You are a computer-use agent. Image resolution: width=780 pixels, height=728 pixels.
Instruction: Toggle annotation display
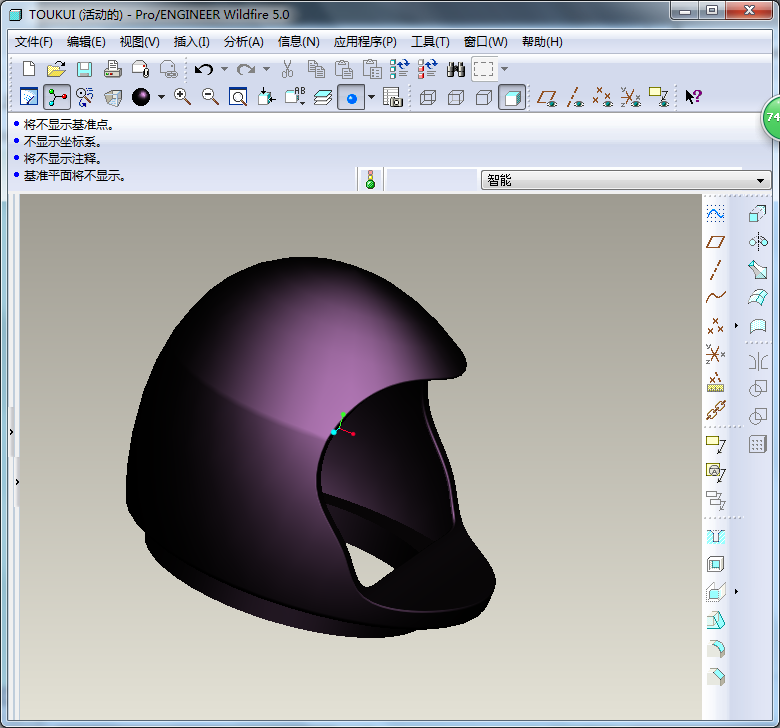pos(659,97)
